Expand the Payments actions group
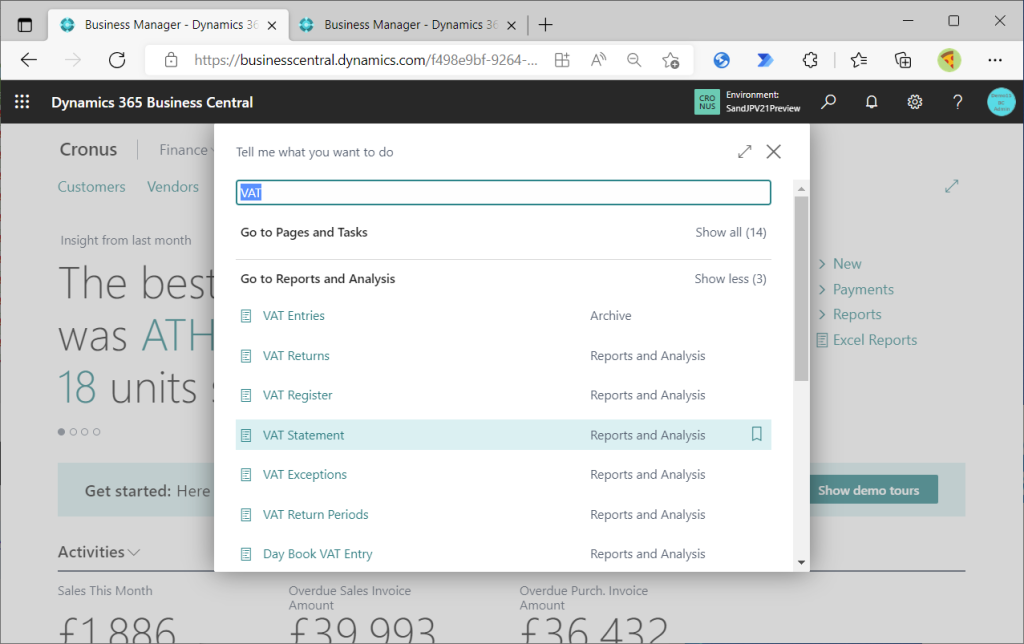1024x644 pixels. (x=856, y=289)
